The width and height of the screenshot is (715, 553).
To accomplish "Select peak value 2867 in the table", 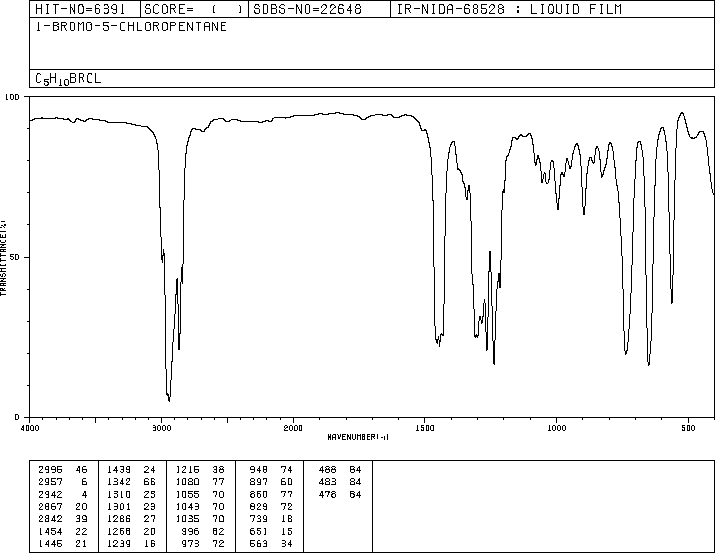I will [x=50, y=506].
